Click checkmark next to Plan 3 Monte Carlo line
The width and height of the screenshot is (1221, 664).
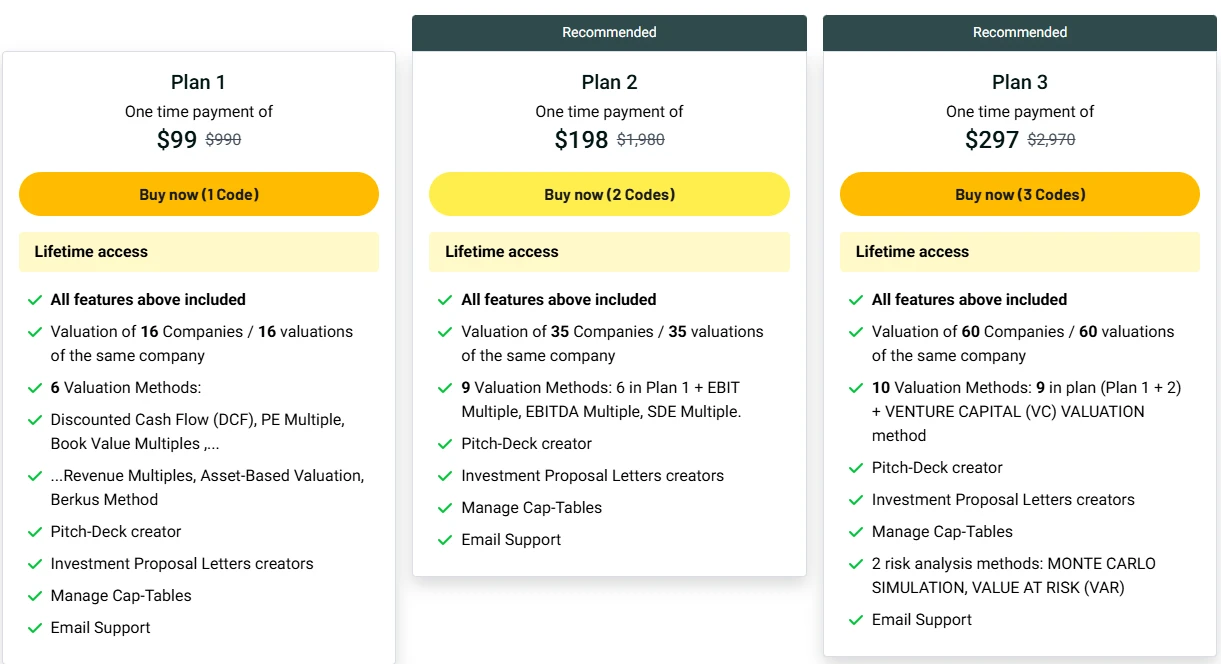tap(855, 564)
